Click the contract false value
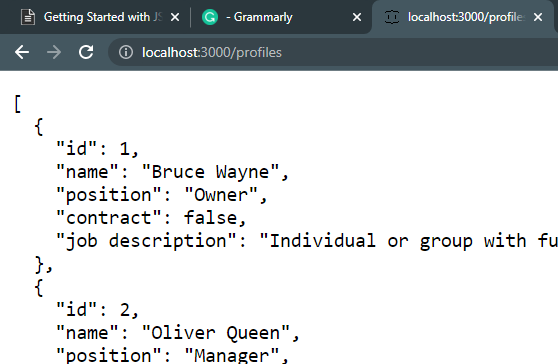This screenshot has width=558, height=364. pos(210,218)
